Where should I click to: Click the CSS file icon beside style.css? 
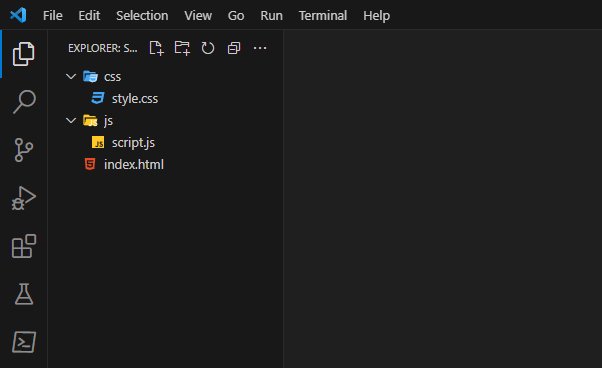pos(98,98)
